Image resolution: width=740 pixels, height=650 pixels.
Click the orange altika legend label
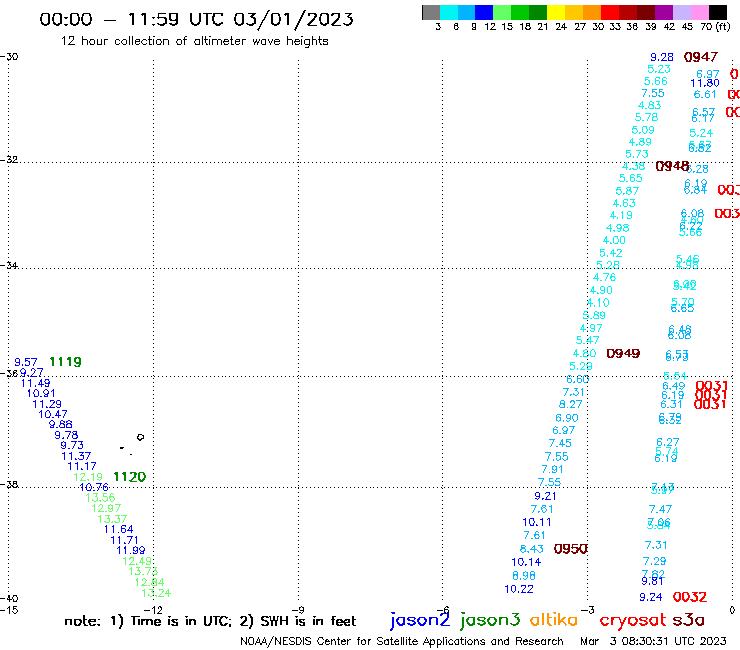tap(553, 619)
